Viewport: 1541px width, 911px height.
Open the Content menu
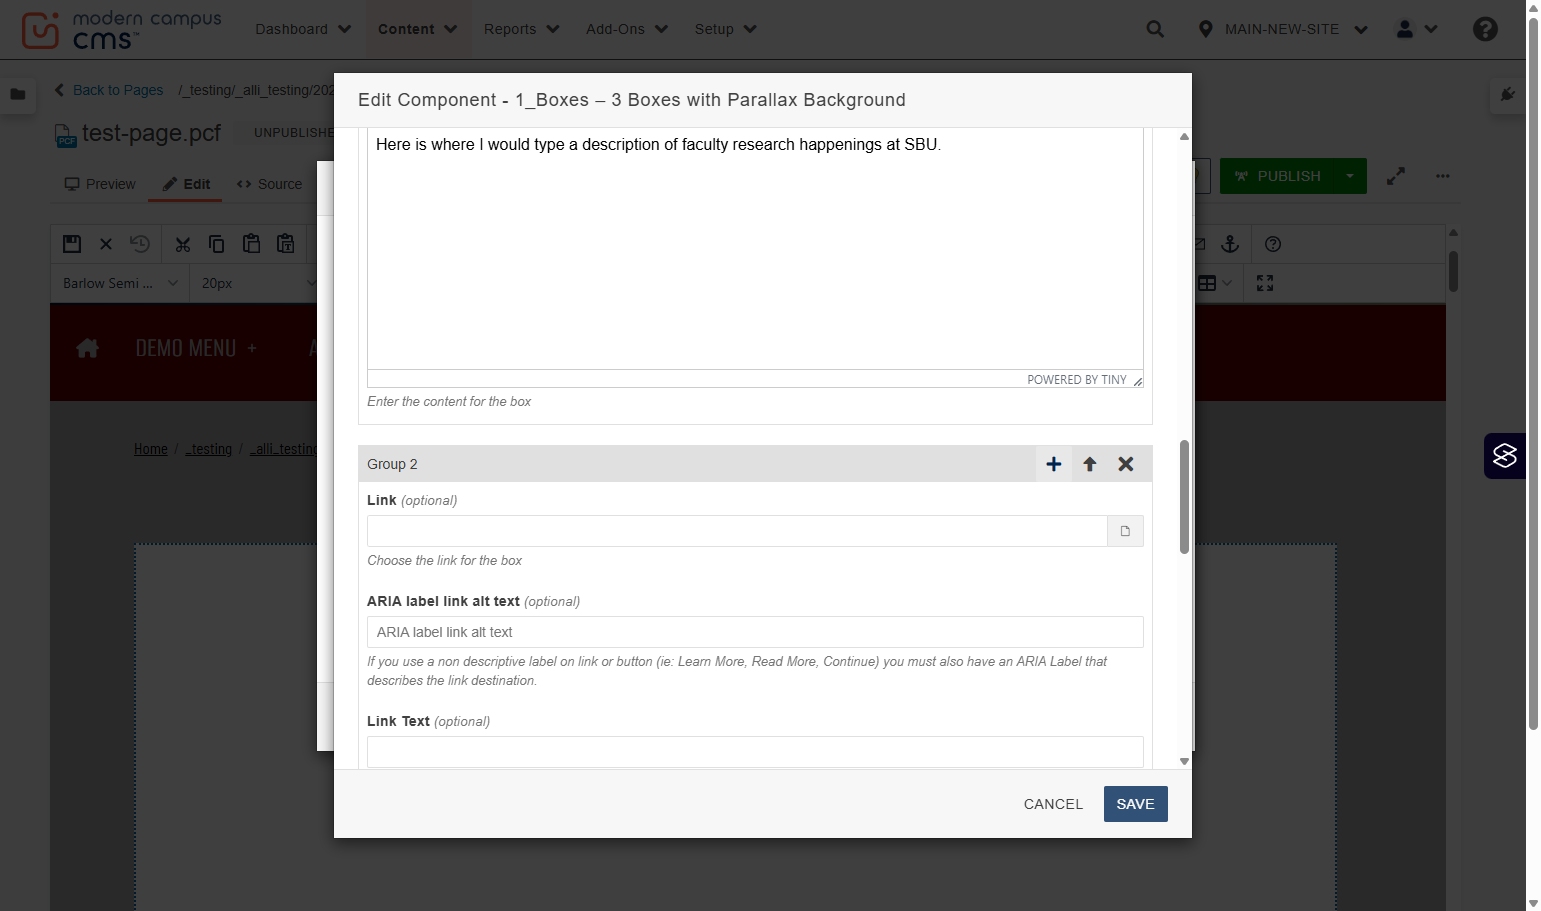(x=417, y=29)
